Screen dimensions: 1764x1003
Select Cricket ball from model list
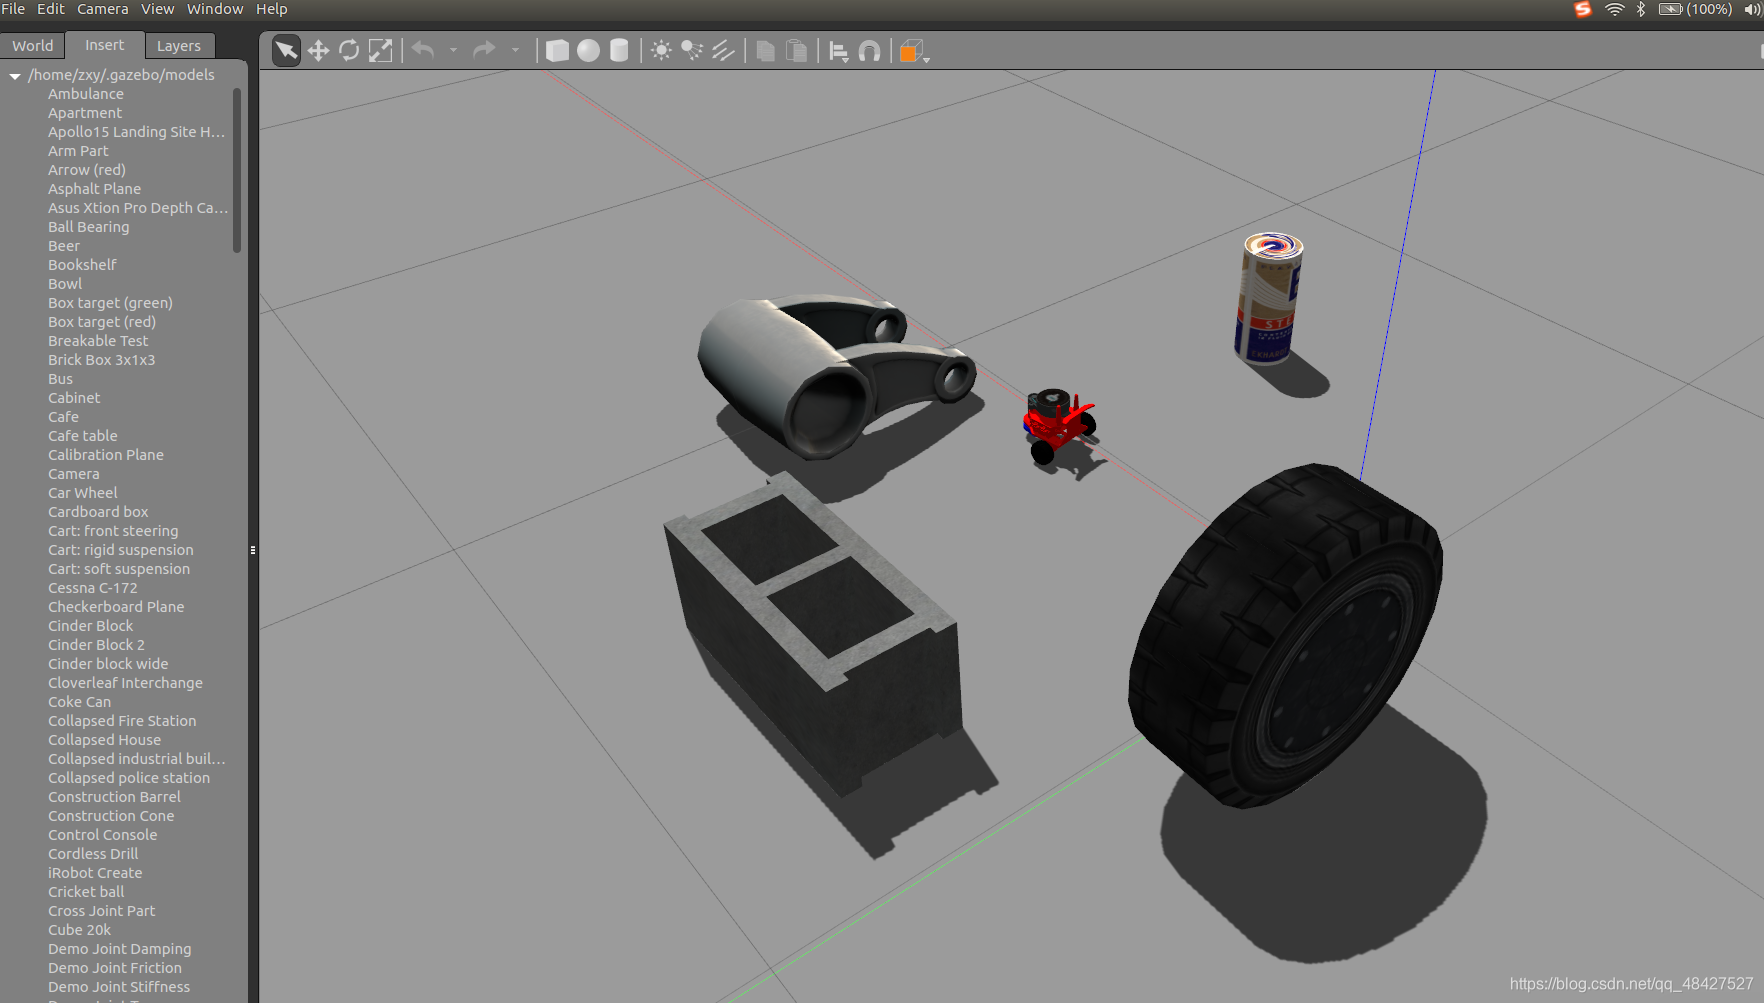87,892
